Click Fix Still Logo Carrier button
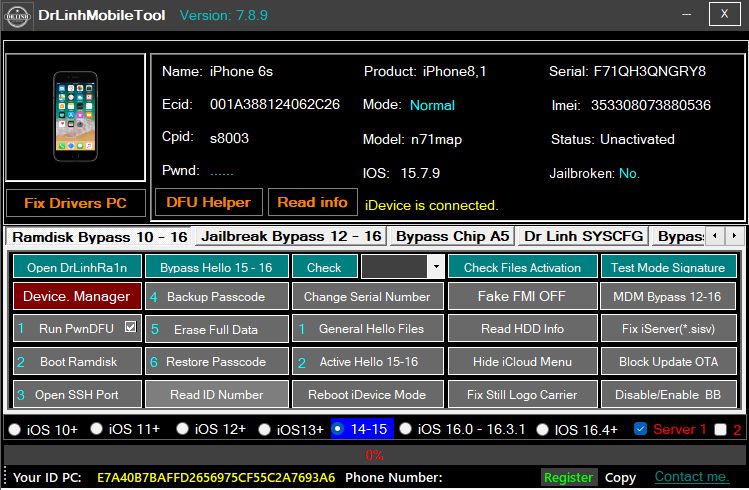The width and height of the screenshot is (749, 490). (x=523, y=394)
